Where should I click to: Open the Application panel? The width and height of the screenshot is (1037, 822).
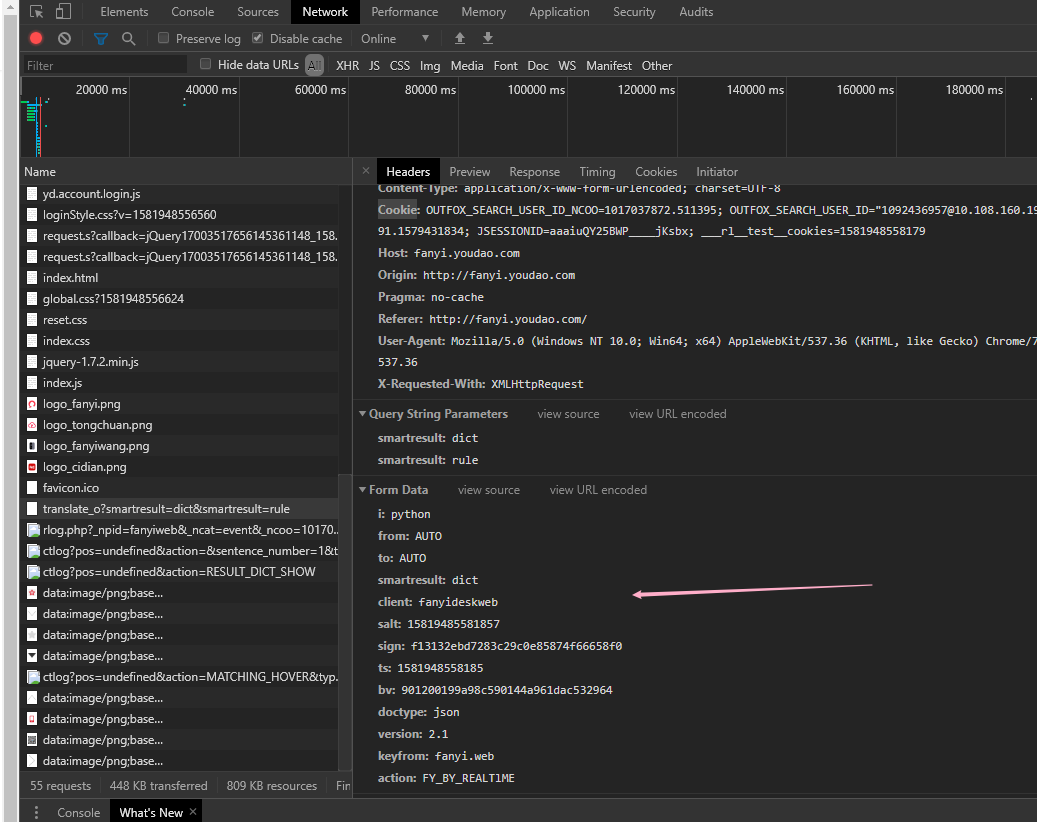click(560, 12)
